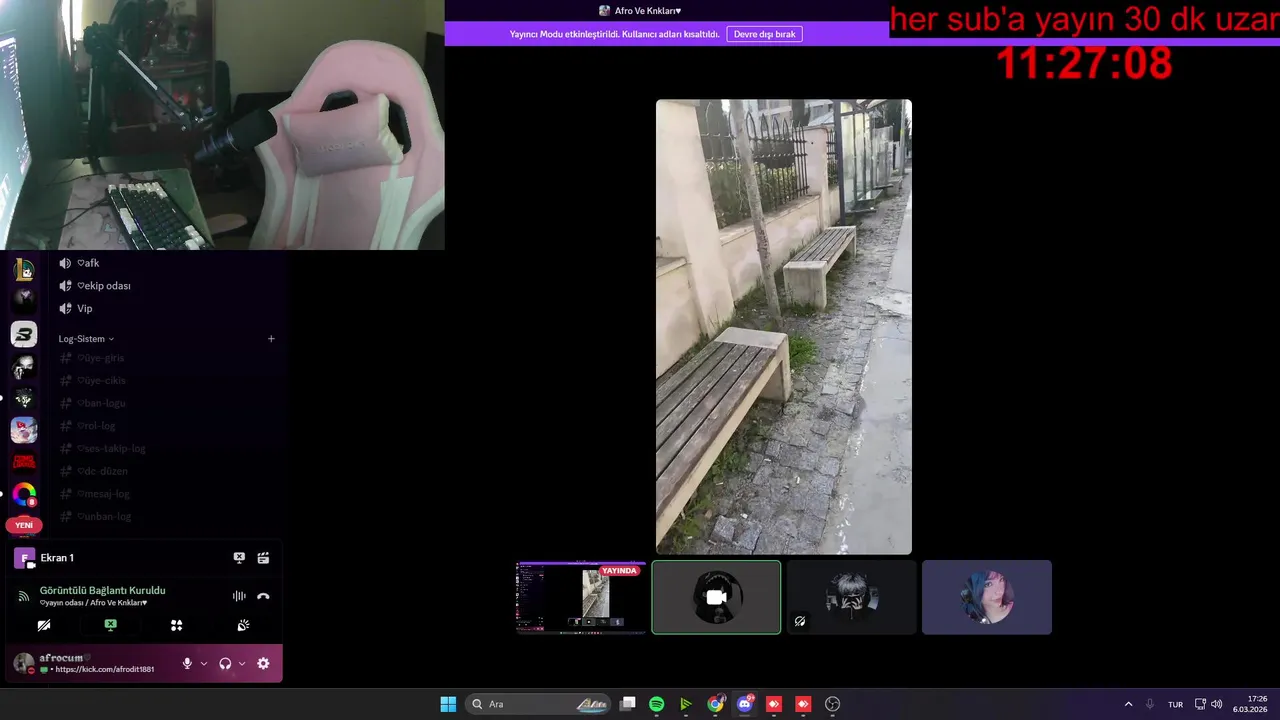Stop streaming Ekran 1 screen share
Image resolution: width=1280 pixels, height=720 pixels.
point(239,558)
